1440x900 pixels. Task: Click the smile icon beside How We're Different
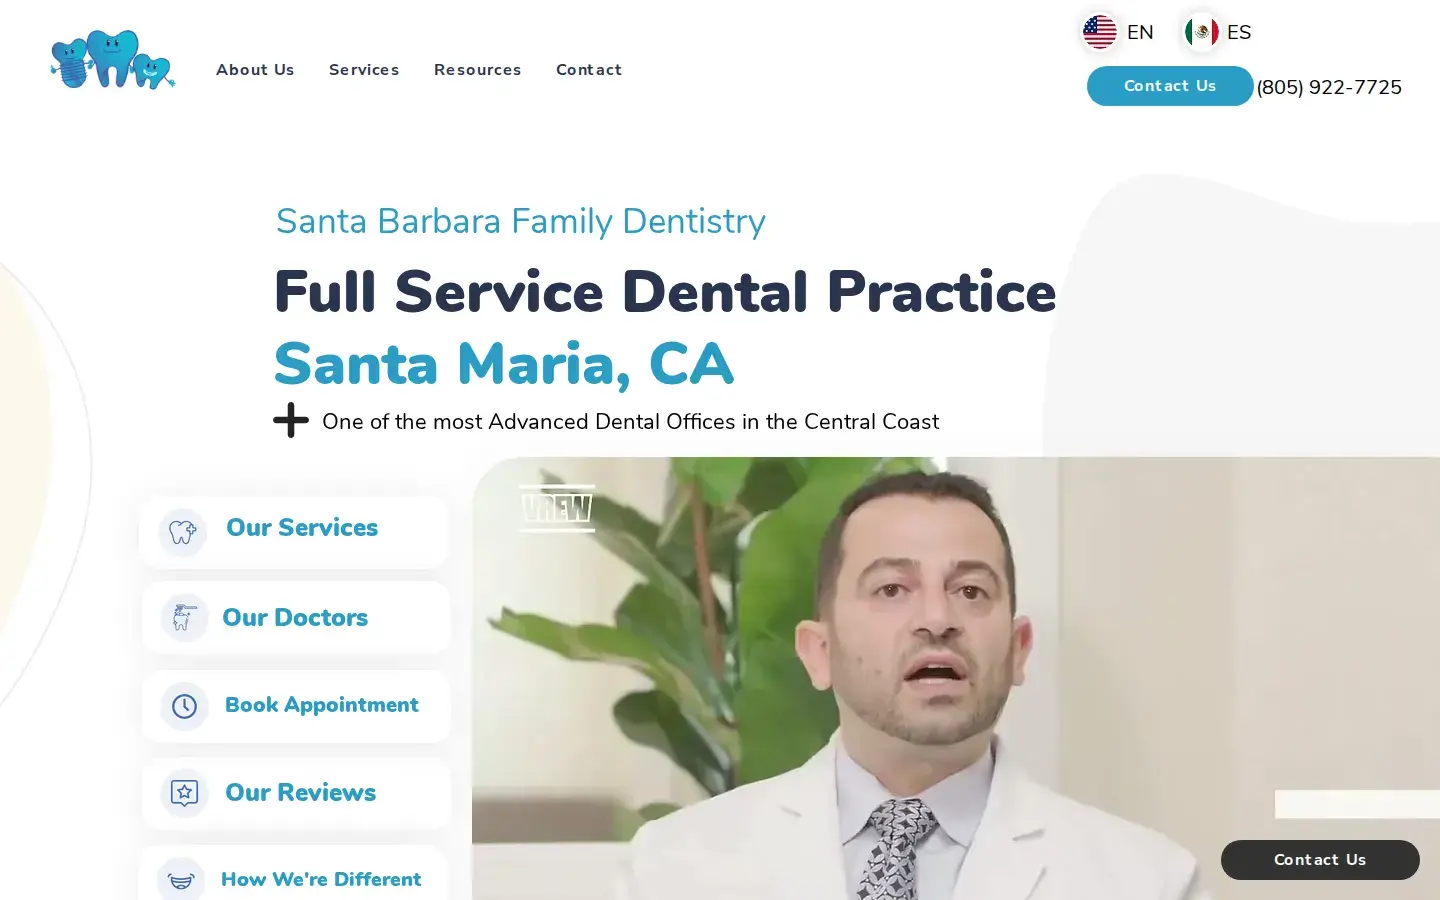pyautogui.click(x=181, y=880)
